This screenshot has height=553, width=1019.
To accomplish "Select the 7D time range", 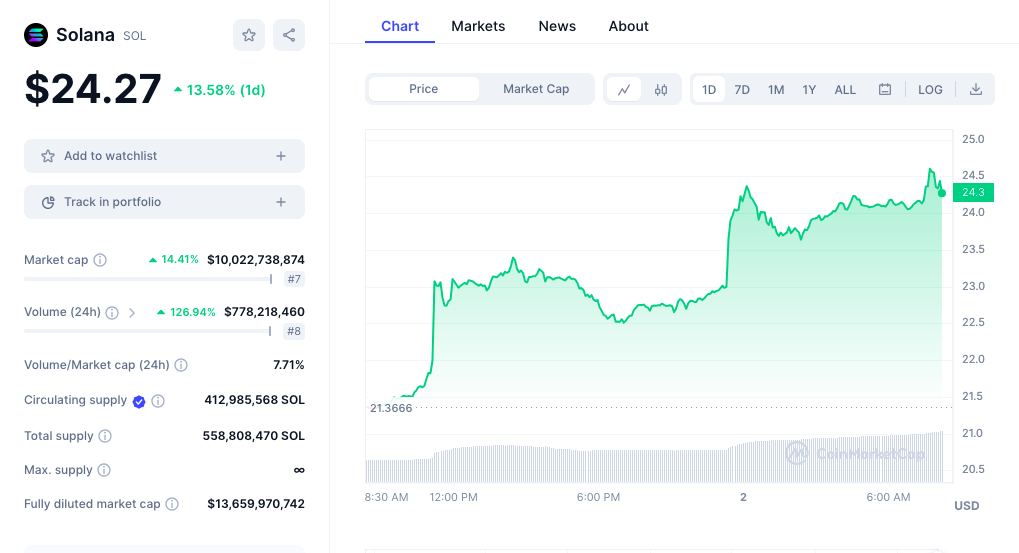I will [x=742, y=90].
